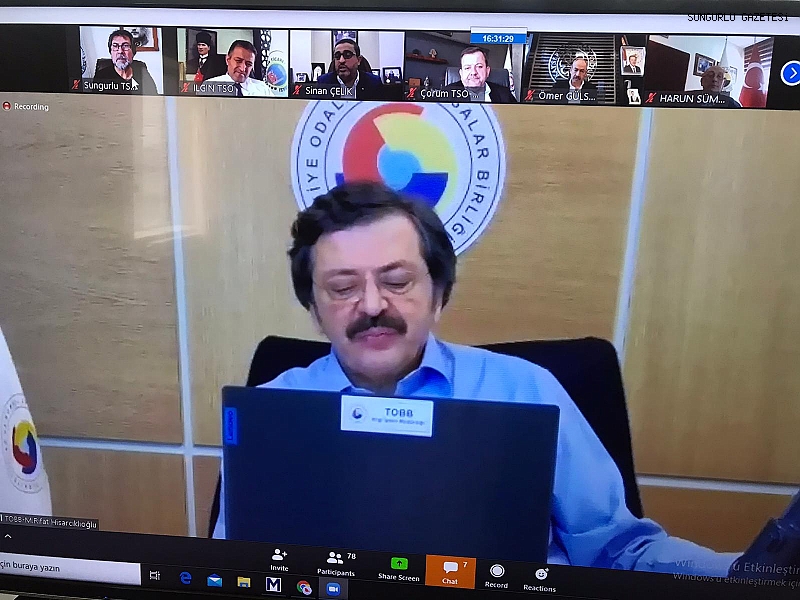
Task: Open the M app on the taskbar
Action: point(273,584)
